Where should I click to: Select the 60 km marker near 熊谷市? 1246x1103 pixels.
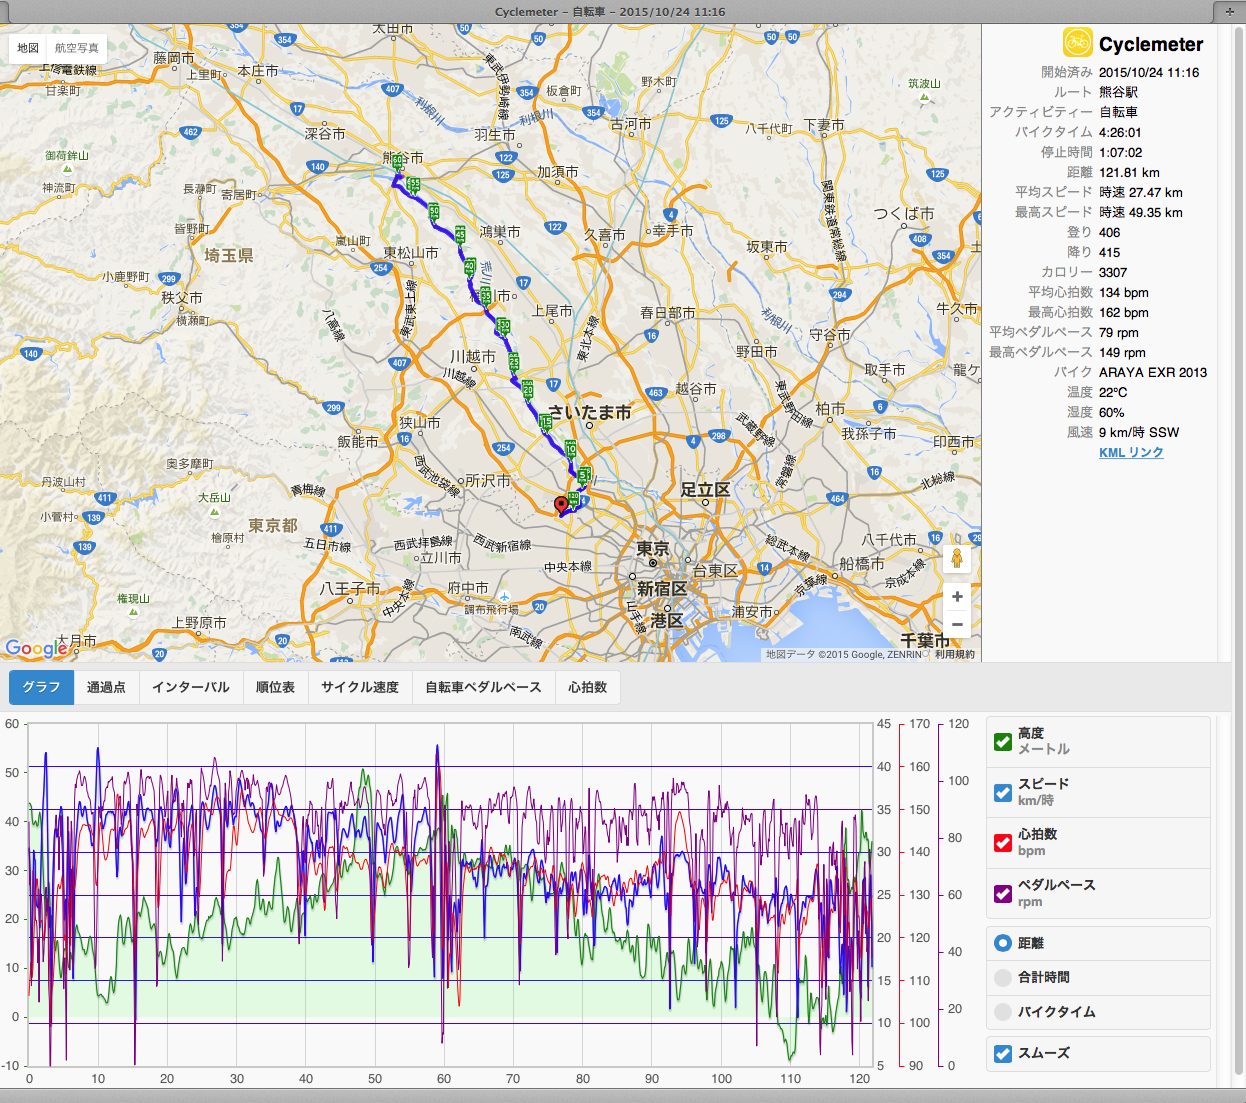pos(398,161)
